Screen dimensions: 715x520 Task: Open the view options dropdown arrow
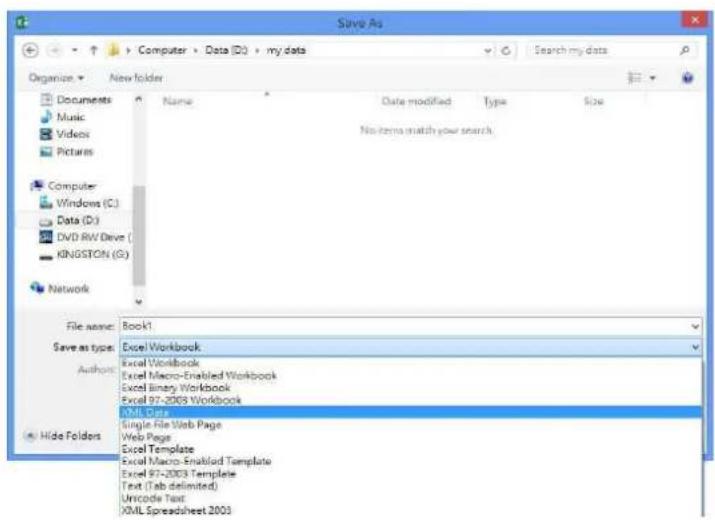pos(653,78)
